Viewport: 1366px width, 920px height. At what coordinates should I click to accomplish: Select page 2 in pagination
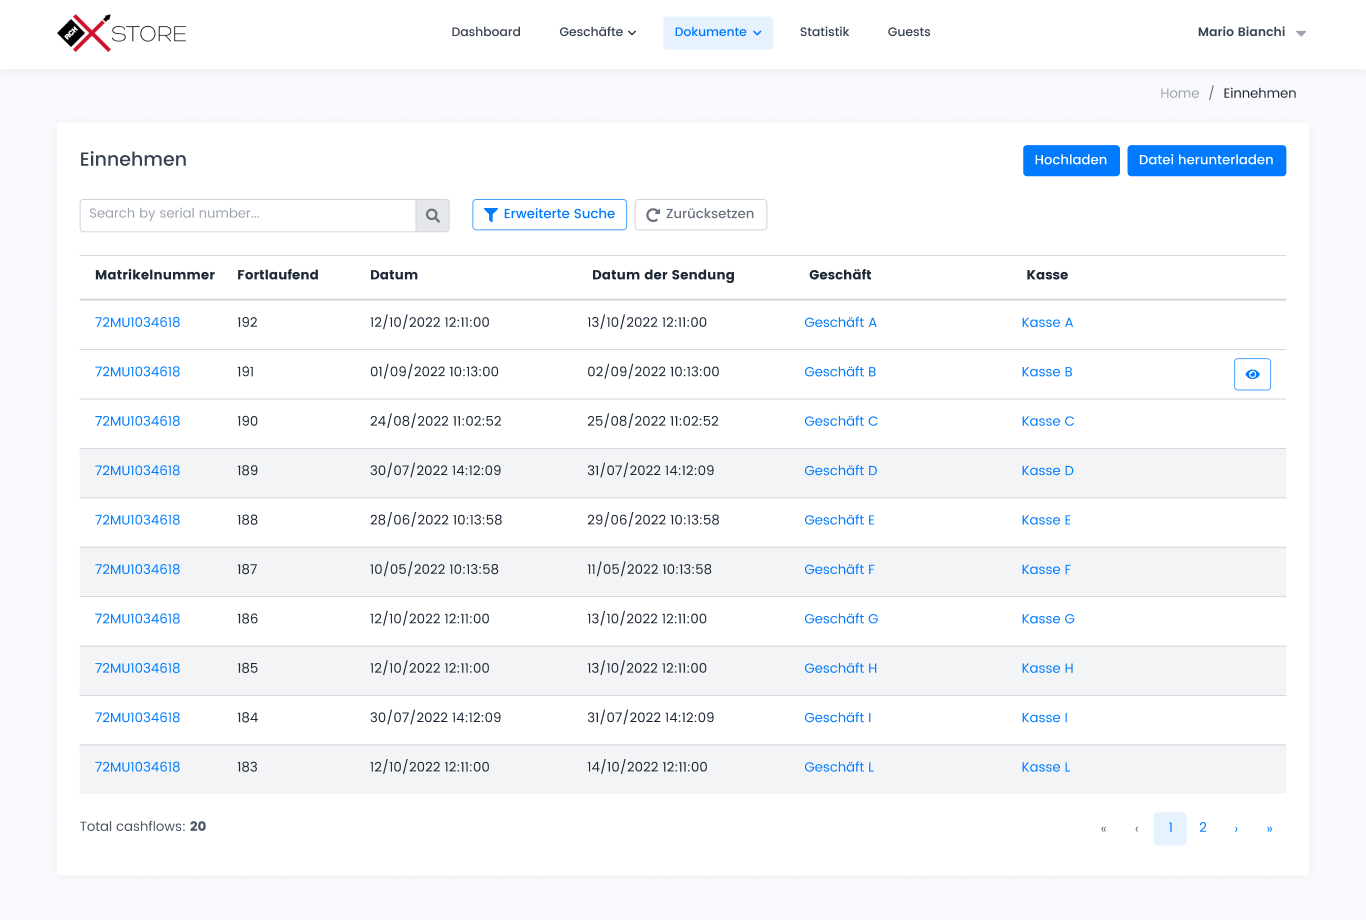click(x=1203, y=829)
